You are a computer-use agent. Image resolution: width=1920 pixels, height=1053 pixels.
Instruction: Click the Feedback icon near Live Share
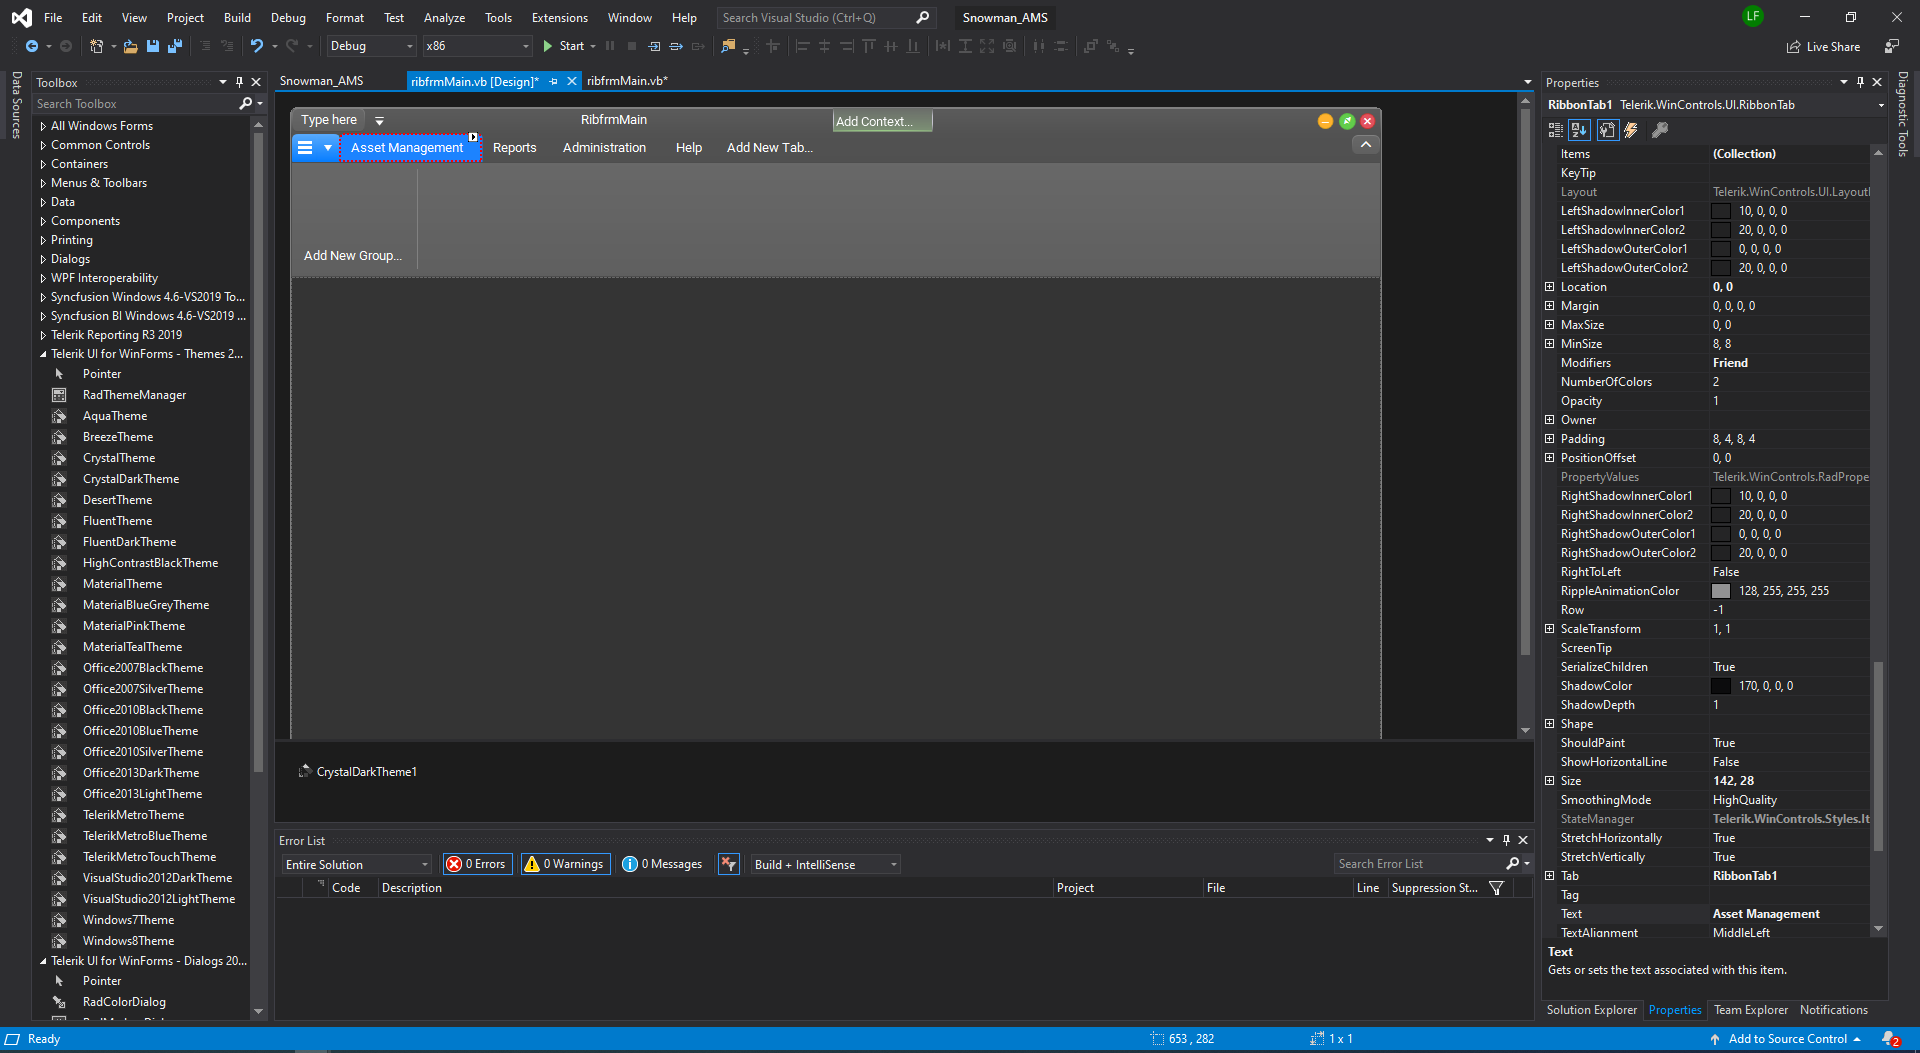click(x=1892, y=47)
